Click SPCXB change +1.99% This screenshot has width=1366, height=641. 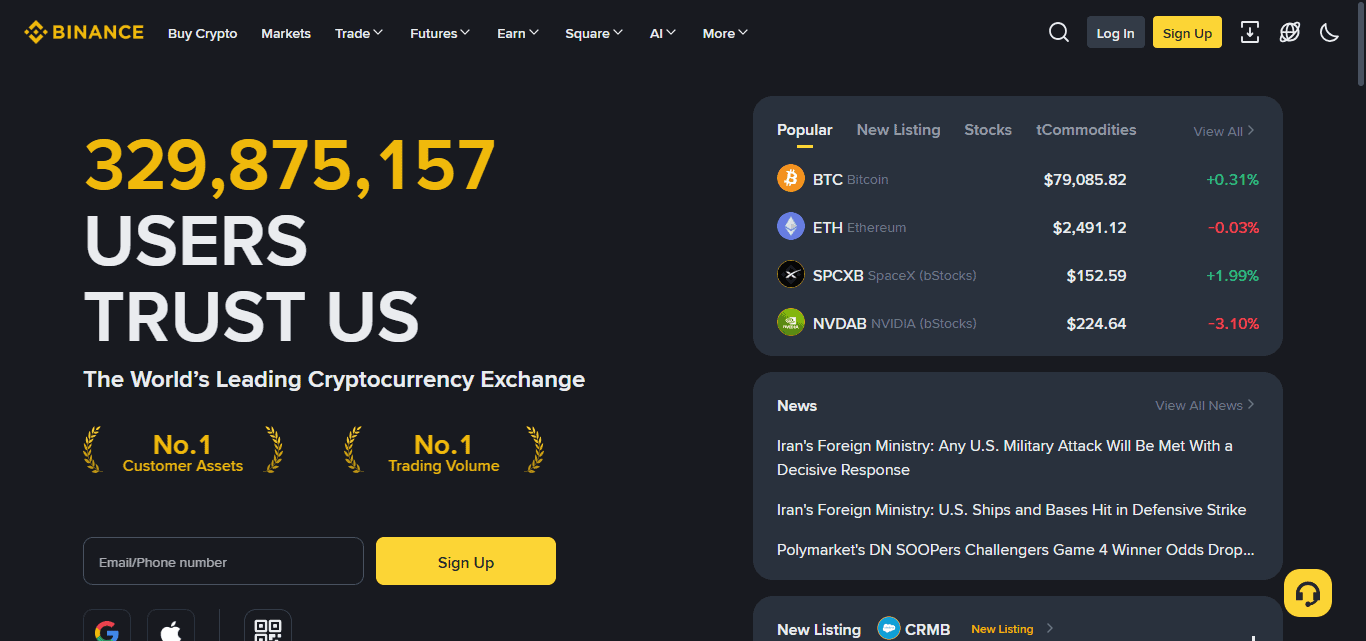pyautogui.click(x=1233, y=276)
